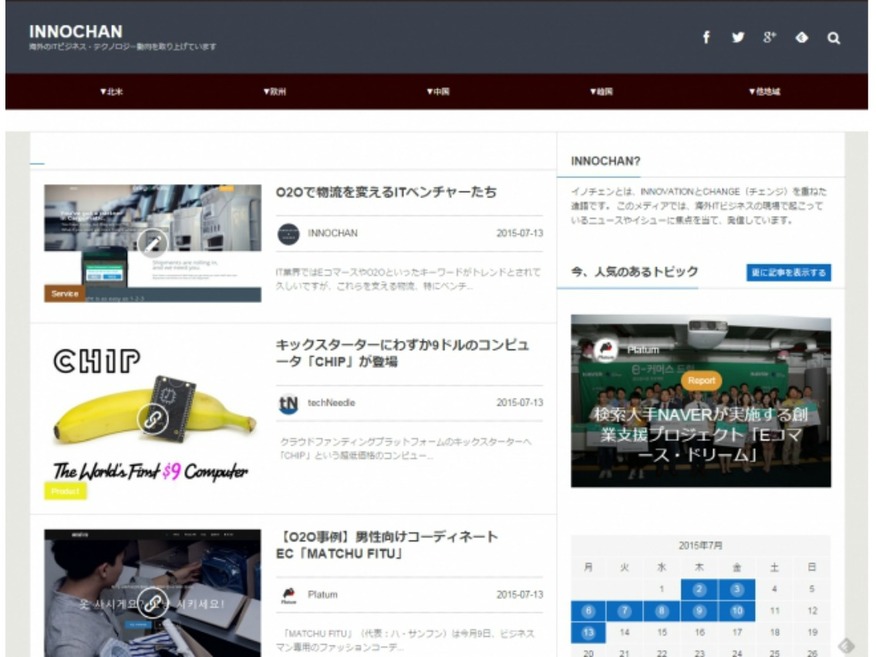Click the techNeedle author name
The width and height of the screenshot is (876, 657).
(331, 403)
